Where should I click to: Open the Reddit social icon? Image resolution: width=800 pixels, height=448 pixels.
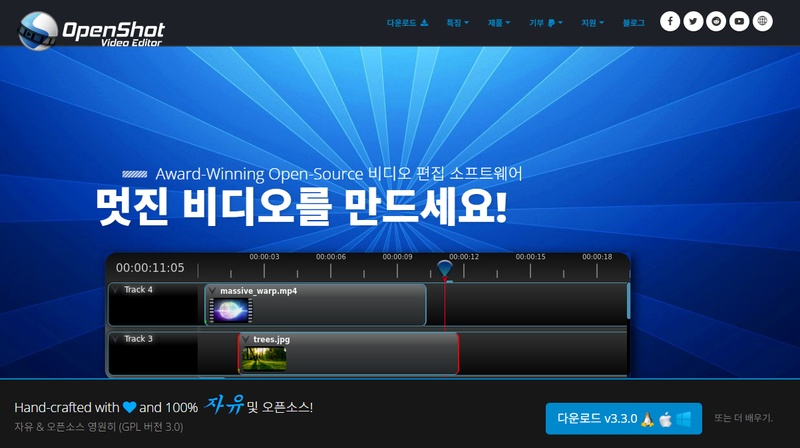(716, 21)
